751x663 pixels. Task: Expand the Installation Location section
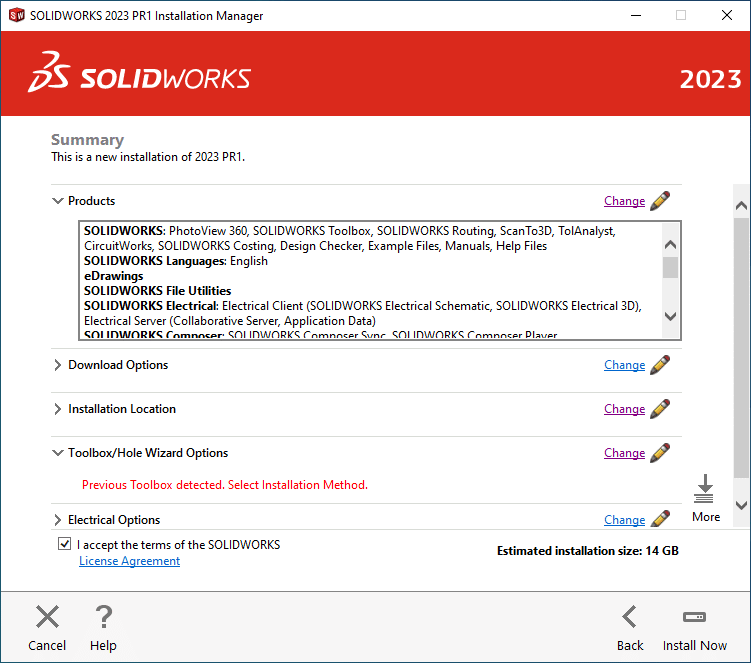57,409
